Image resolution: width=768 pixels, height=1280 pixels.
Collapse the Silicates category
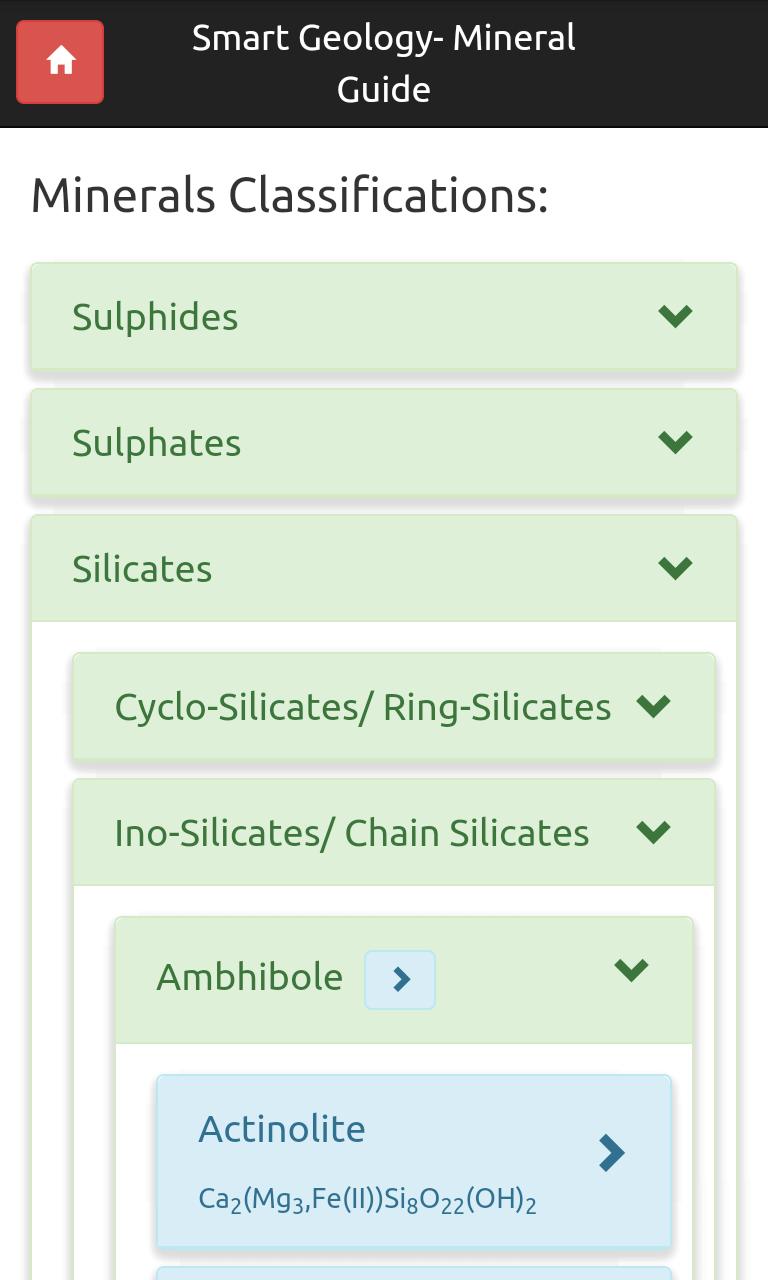point(676,567)
